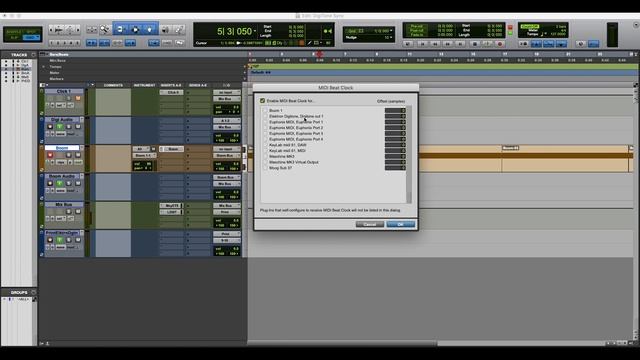Open the Groups list header menu
This screenshot has height=360, width=640.
[x=33, y=292]
